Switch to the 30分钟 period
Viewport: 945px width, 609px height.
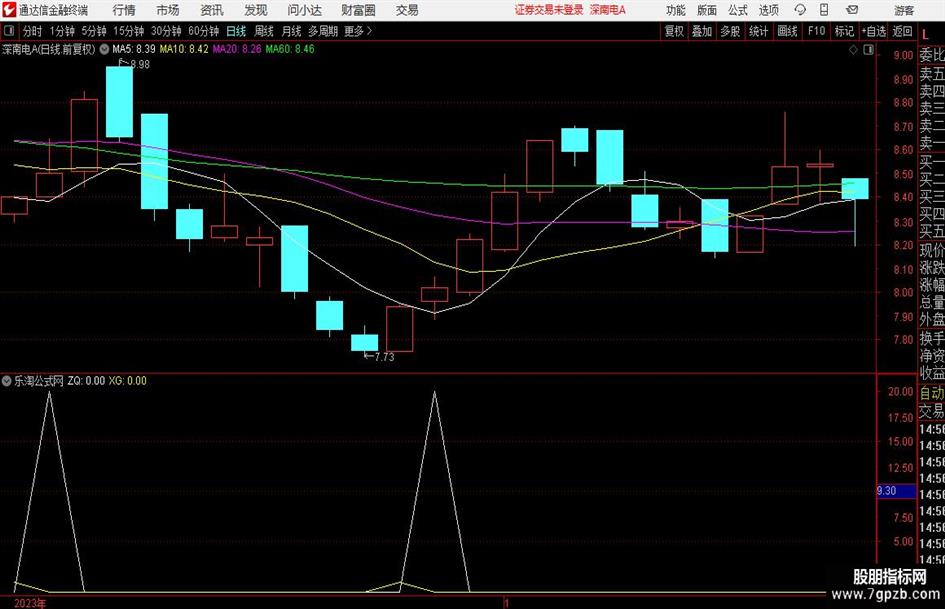166,31
